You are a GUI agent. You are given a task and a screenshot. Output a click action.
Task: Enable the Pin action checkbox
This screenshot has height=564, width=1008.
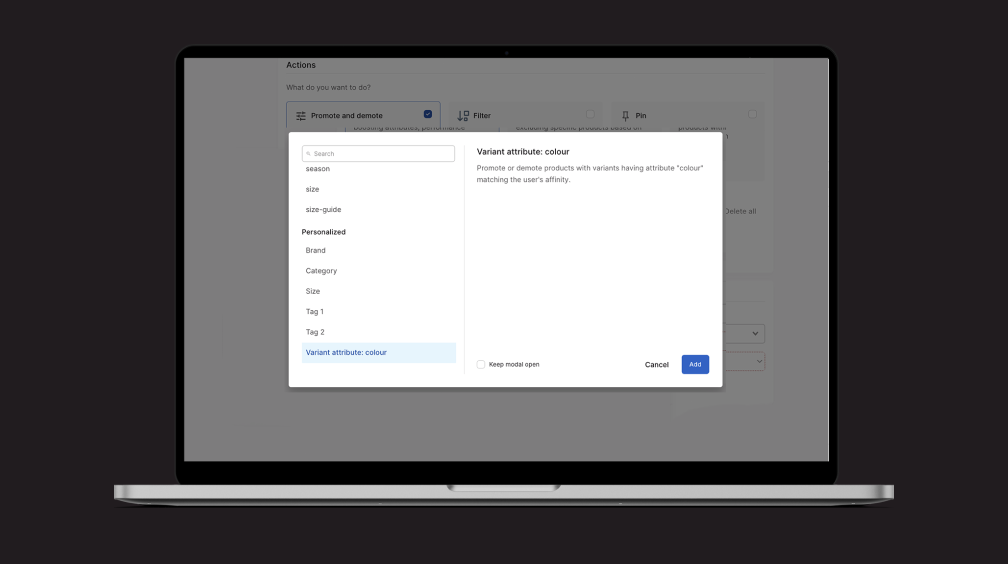click(752, 114)
